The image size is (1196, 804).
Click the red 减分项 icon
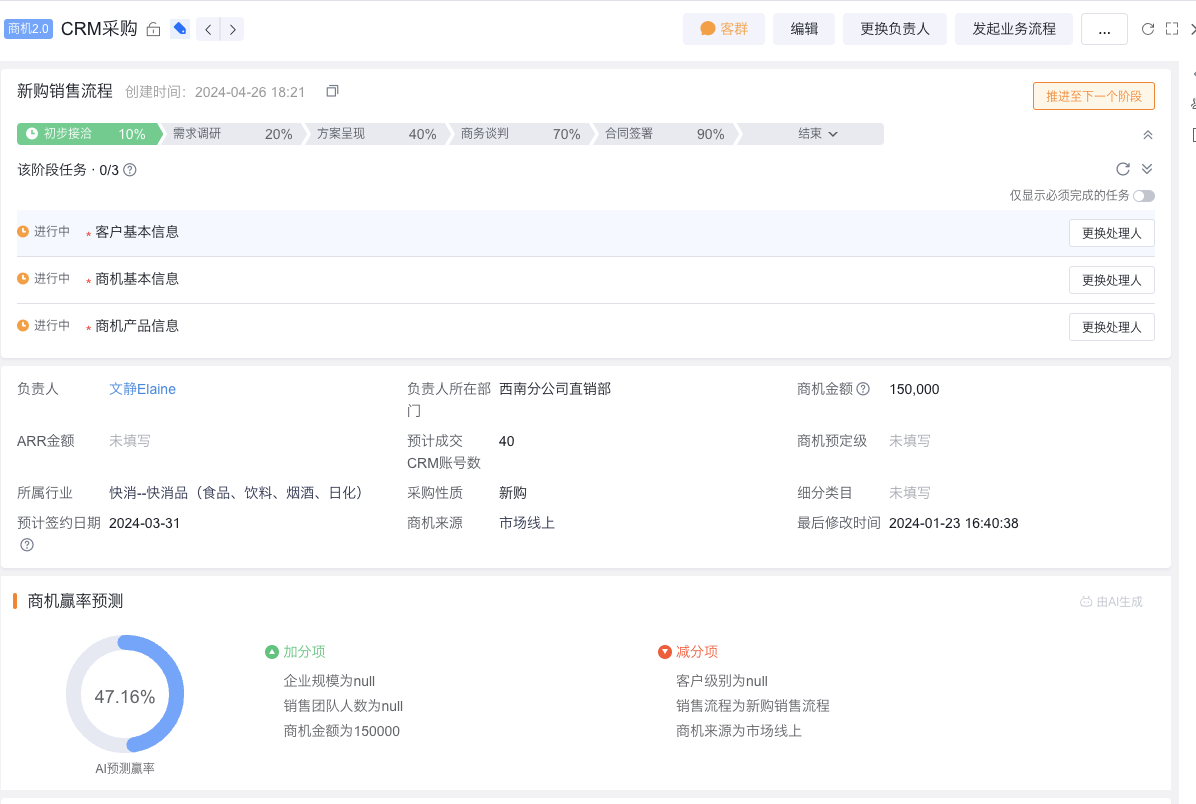click(664, 651)
